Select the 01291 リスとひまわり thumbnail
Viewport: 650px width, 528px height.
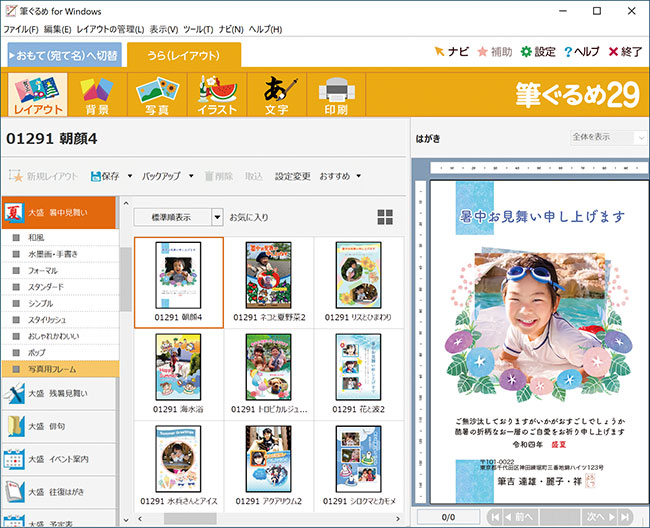coord(359,283)
